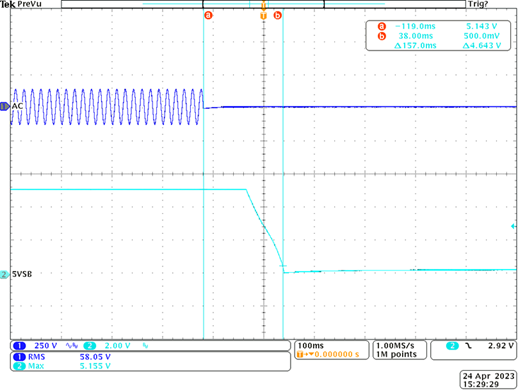Click the waveform record overview bar

coord(263,4)
